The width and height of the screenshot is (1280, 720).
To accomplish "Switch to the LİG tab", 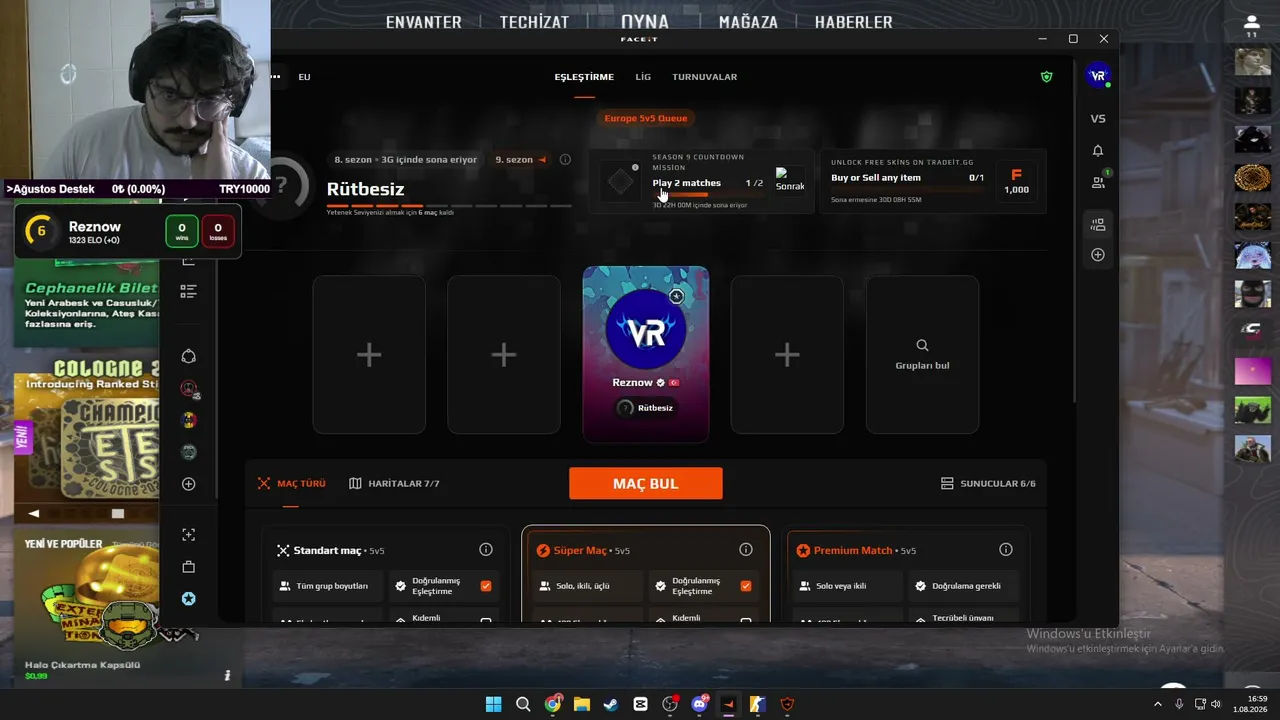I will coord(643,77).
